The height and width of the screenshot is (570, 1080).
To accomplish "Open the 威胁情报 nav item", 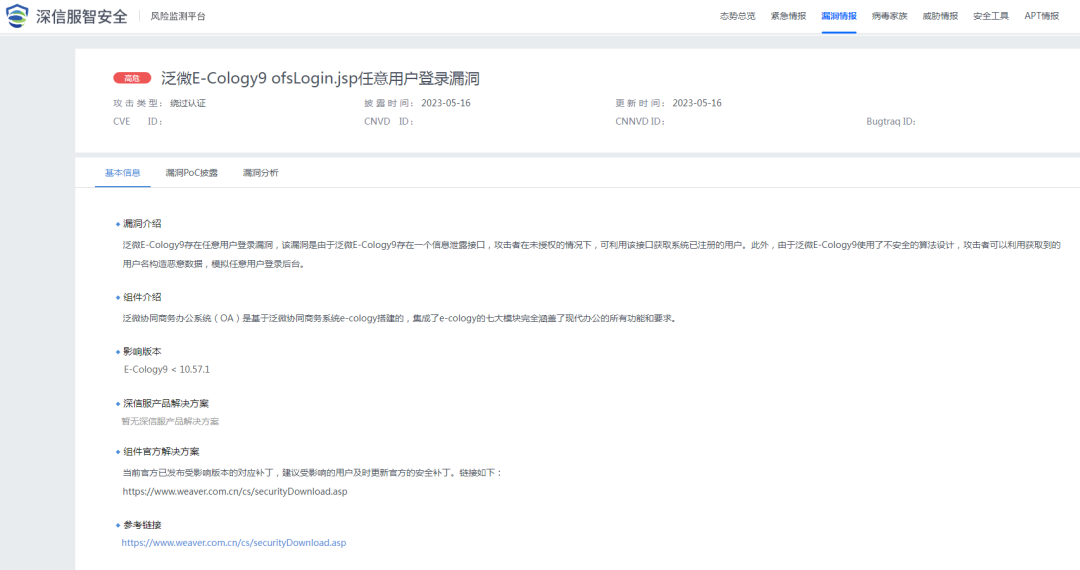I will (940, 16).
